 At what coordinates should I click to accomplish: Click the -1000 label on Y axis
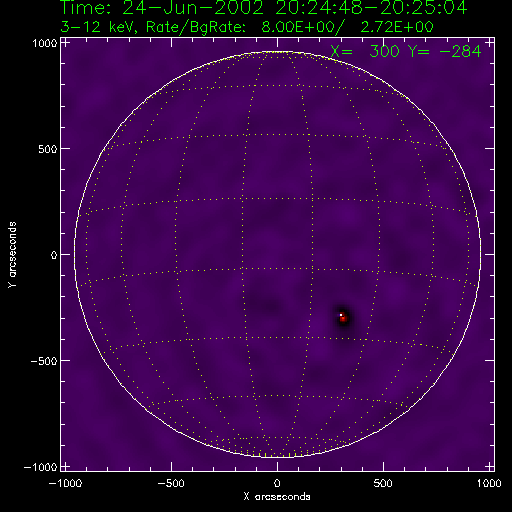point(40,467)
